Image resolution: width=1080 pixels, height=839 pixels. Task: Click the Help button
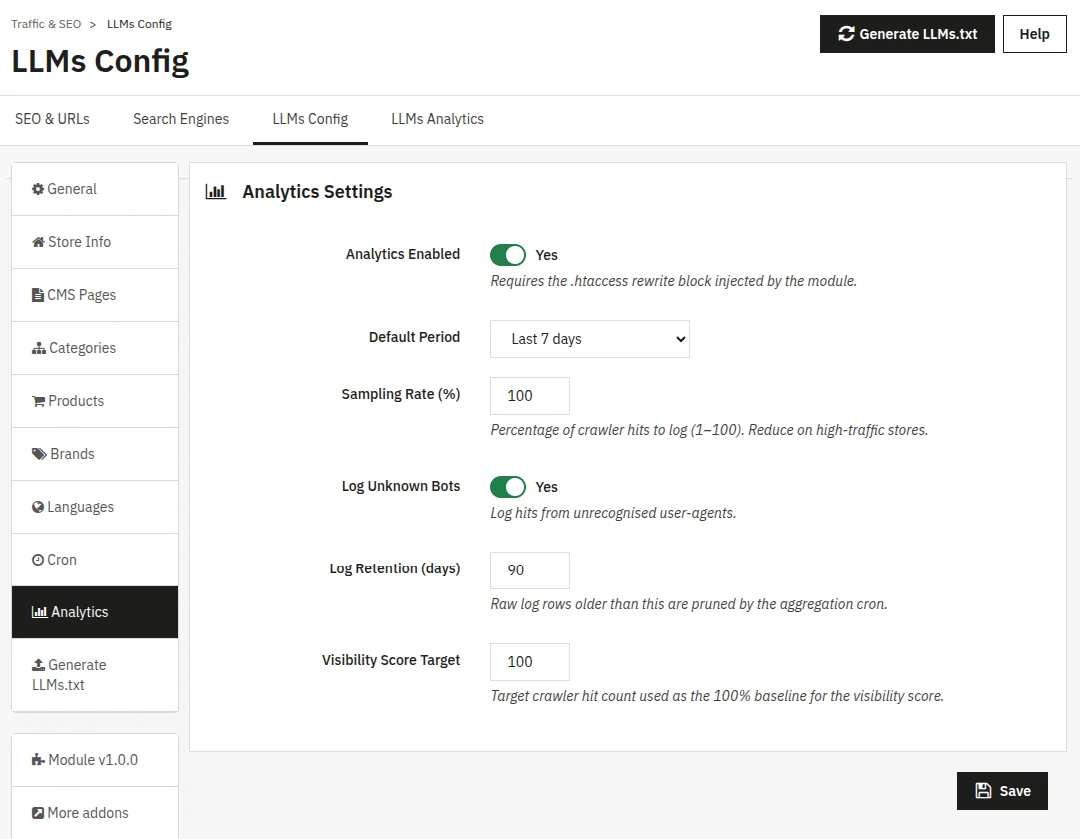tap(1035, 34)
